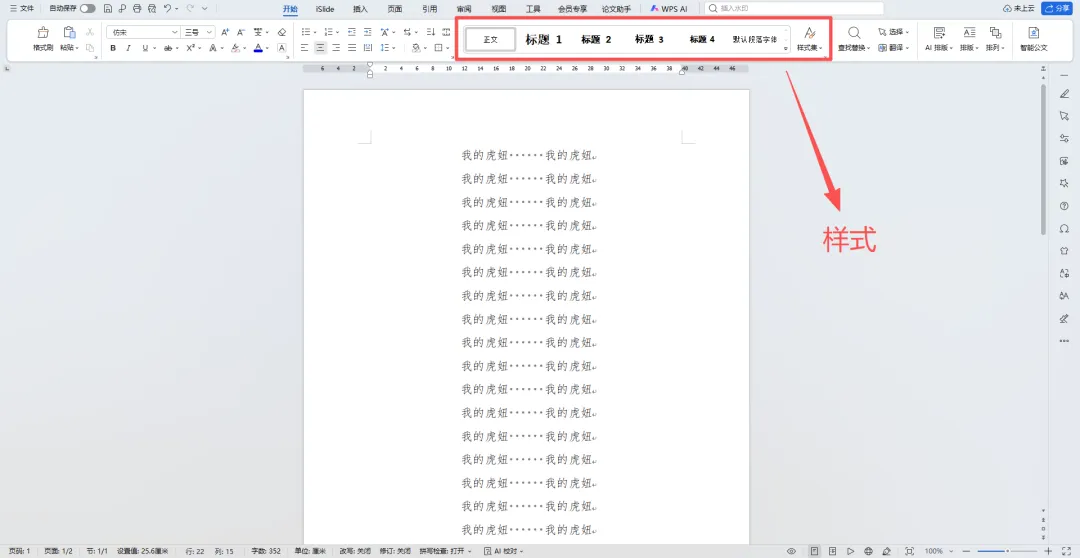Image resolution: width=1080 pixels, height=558 pixels.
Task: Click the eye-protection icon in status bar
Action: tap(791, 551)
